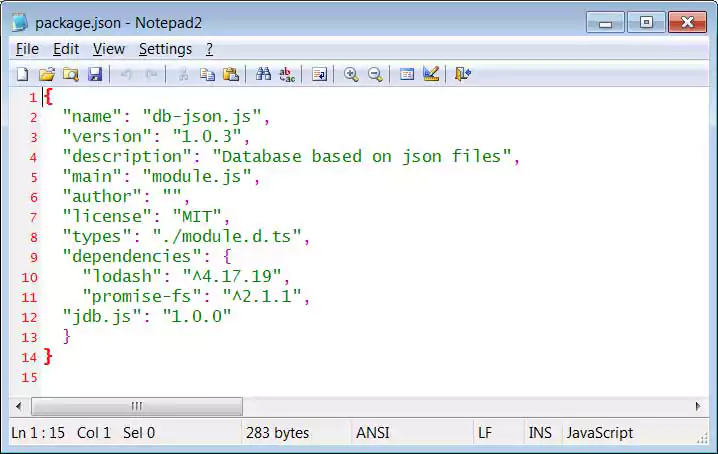This screenshot has height=454, width=718.
Task: Click the INS insert mode status entry
Action: (540, 432)
